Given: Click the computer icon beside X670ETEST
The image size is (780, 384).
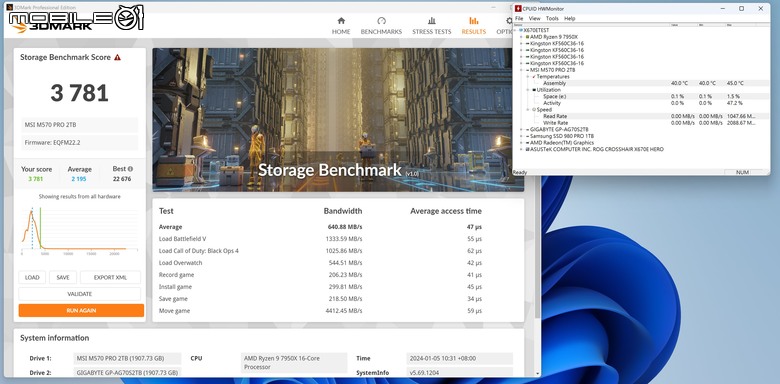Looking at the screenshot, I should click(521, 30).
